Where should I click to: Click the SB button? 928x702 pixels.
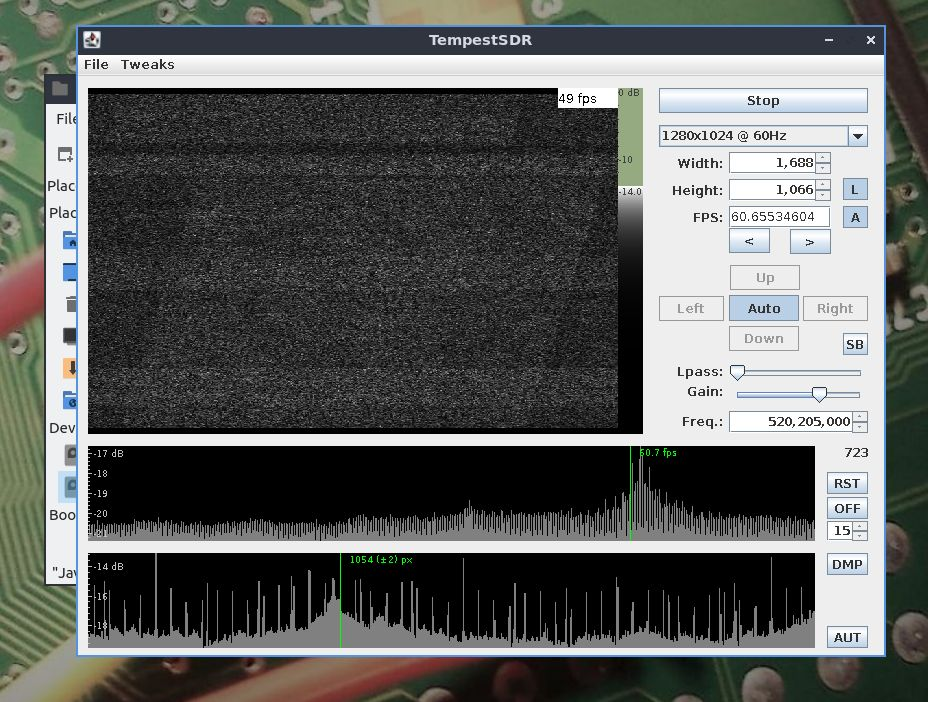point(854,345)
